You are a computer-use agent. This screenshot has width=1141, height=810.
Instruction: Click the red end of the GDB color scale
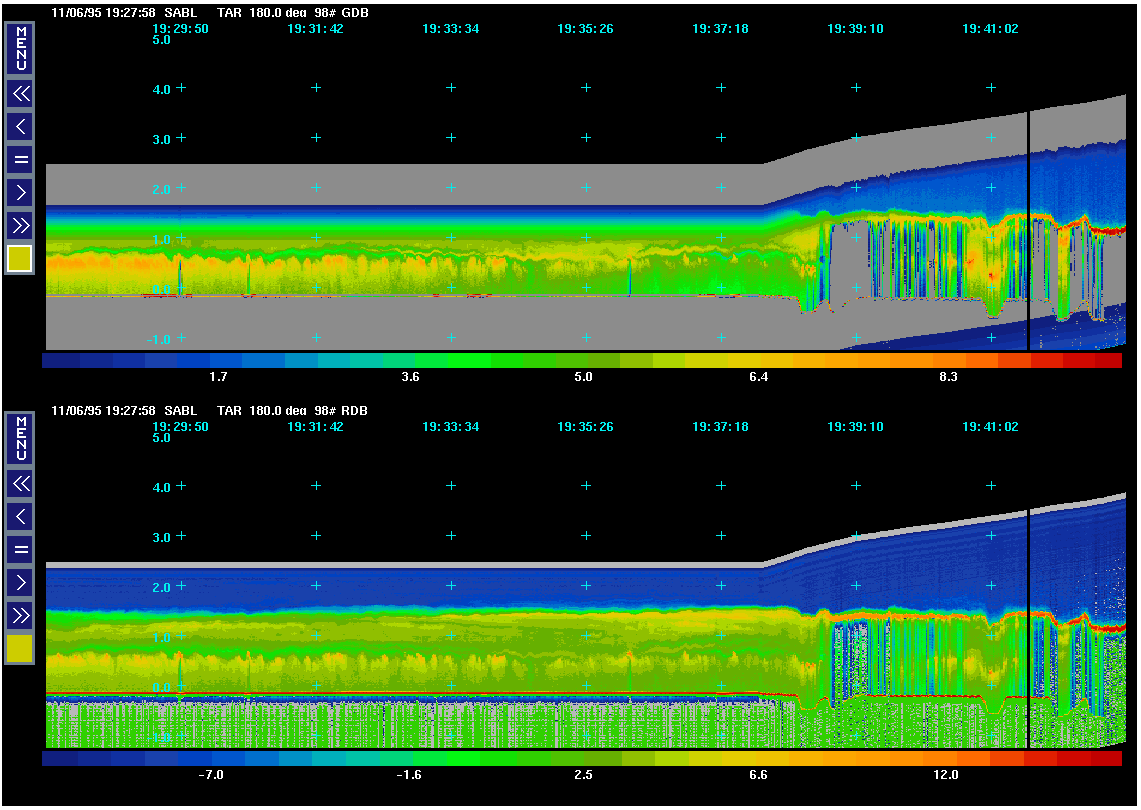click(x=1106, y=361)
